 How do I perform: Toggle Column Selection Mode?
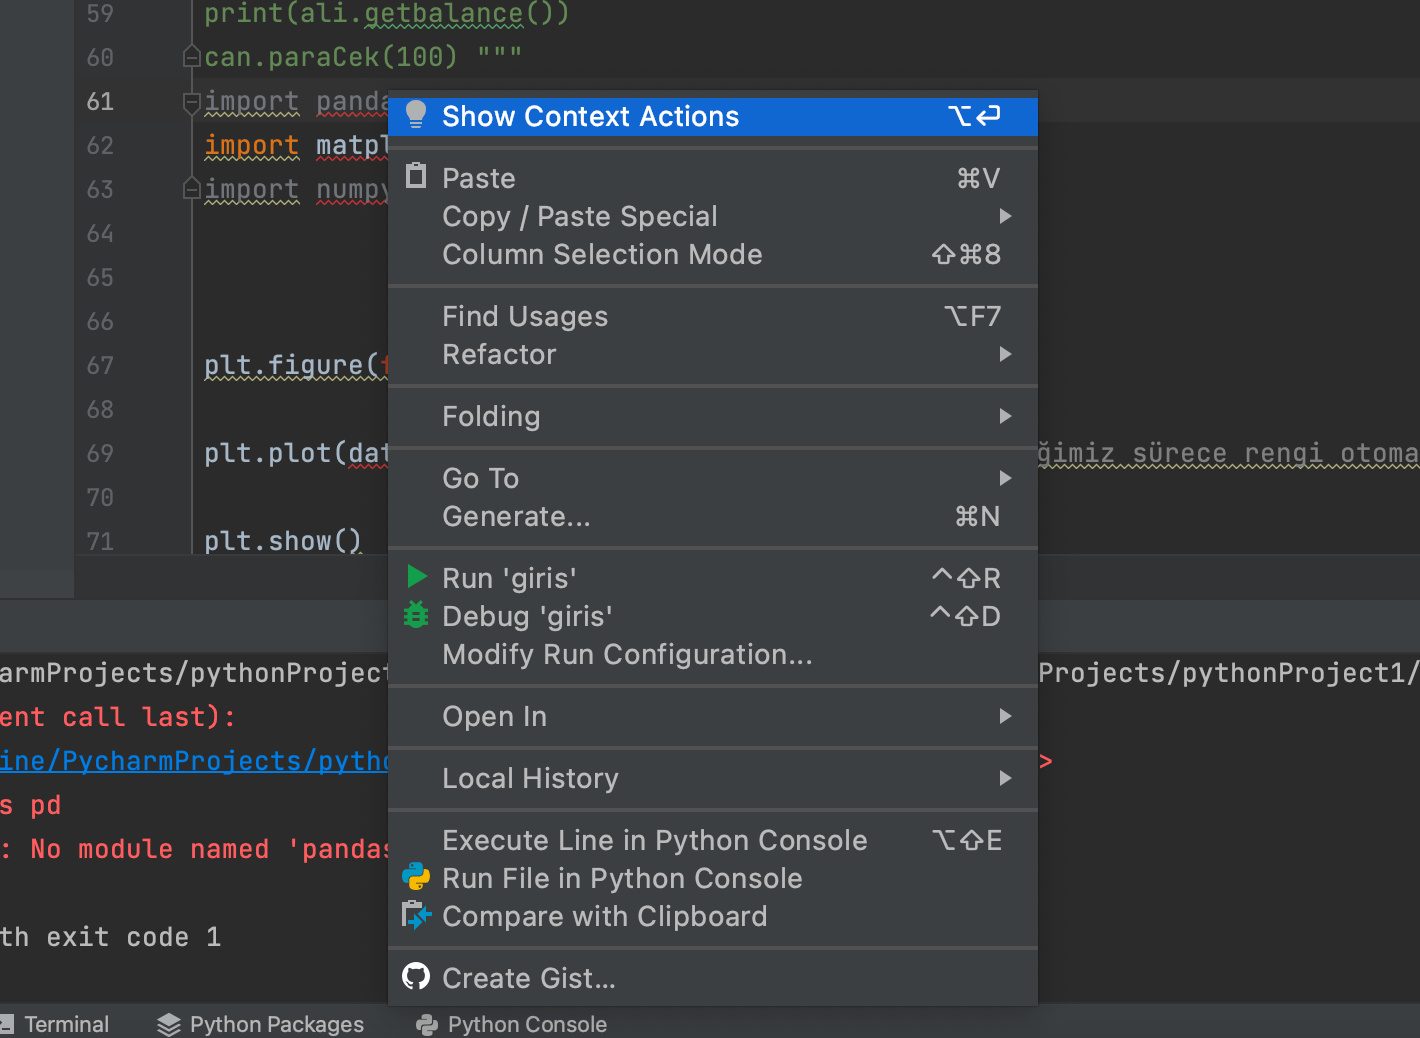(x=602, y=254)
